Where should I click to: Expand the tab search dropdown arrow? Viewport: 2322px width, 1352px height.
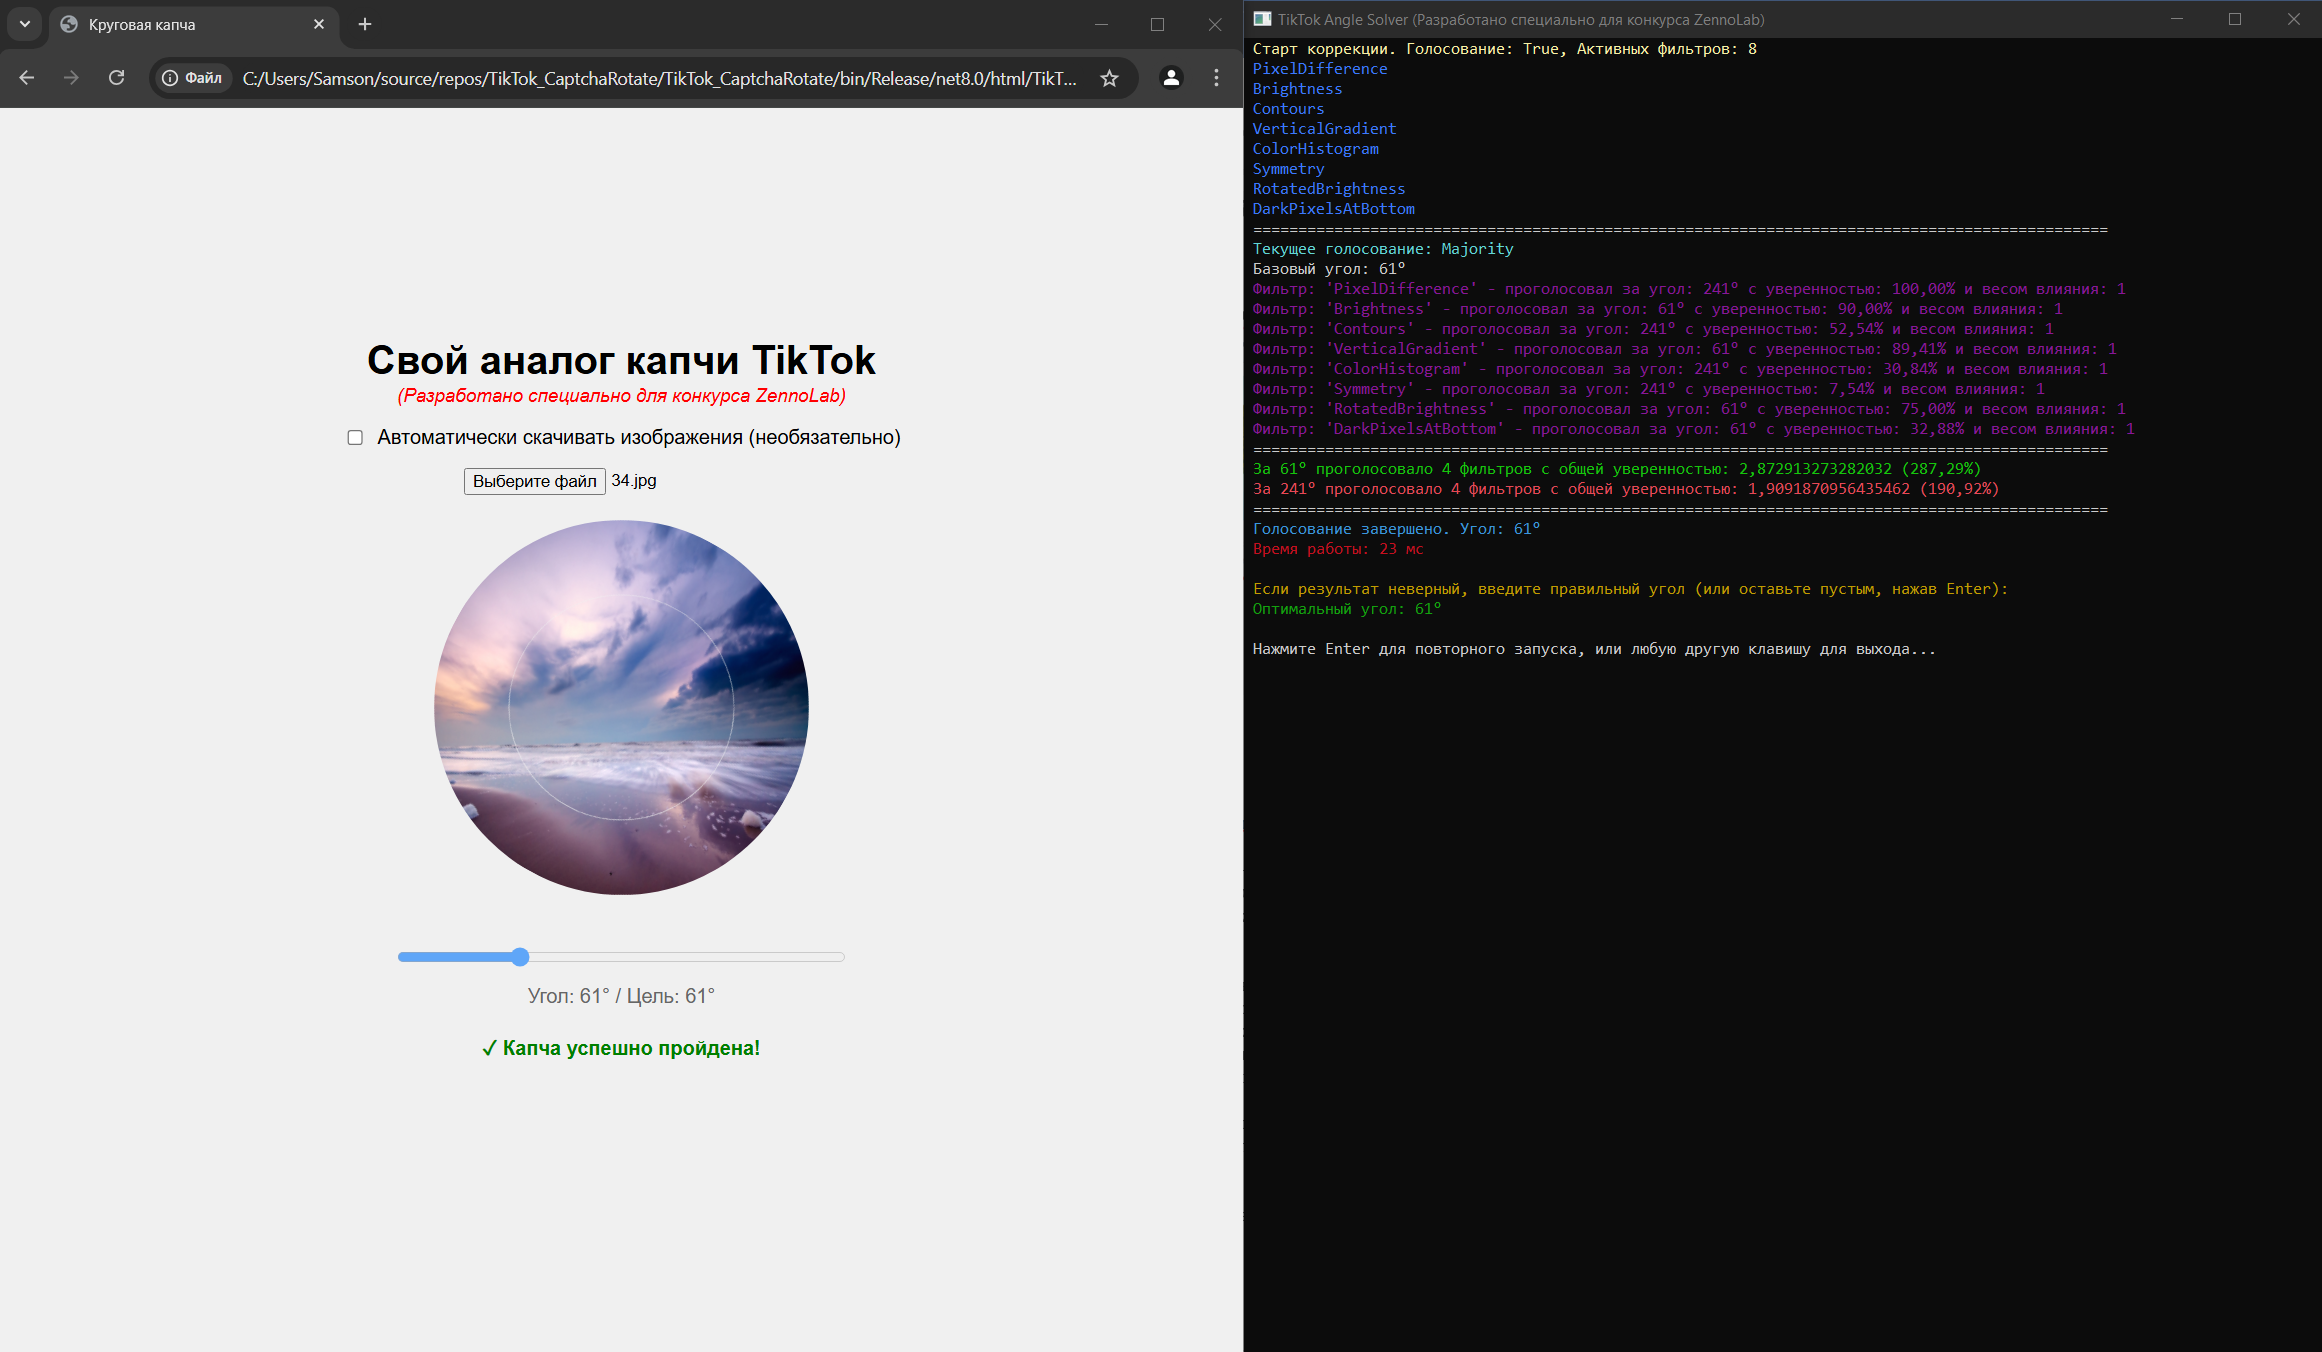[25, 24]
